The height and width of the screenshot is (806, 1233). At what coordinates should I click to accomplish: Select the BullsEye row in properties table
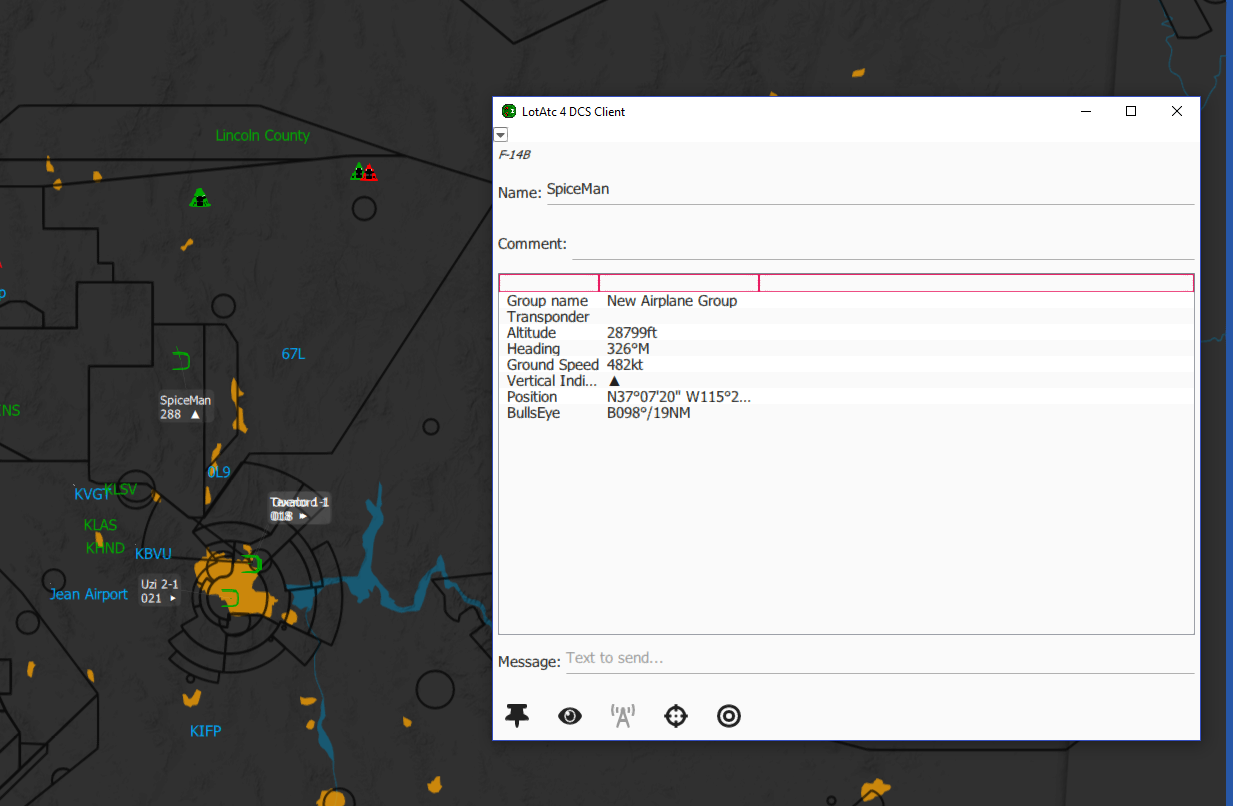tap(846, 413)
